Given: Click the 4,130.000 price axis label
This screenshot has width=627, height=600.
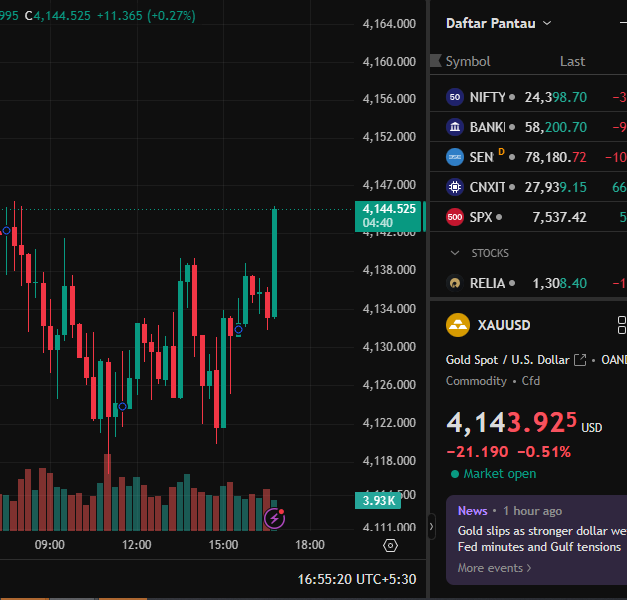Looking at the screenshot, I should 389,347.
